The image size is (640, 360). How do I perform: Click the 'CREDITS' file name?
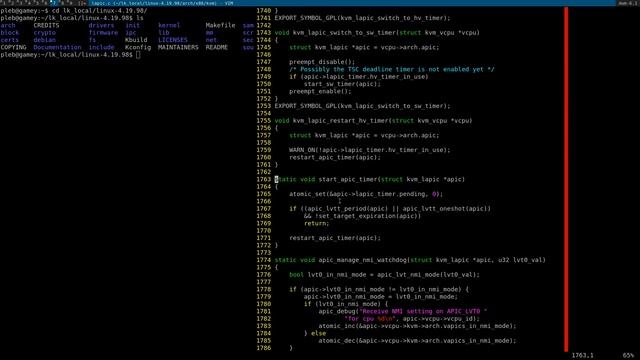[46, 25]
